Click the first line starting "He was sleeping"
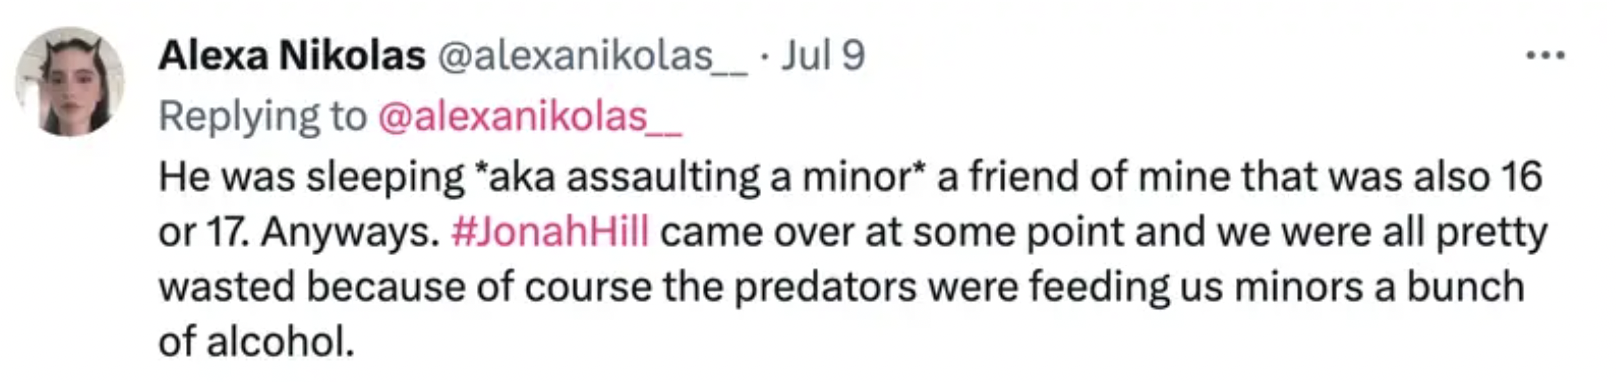Screen dimensions: 1616x382 click(851, 177)
